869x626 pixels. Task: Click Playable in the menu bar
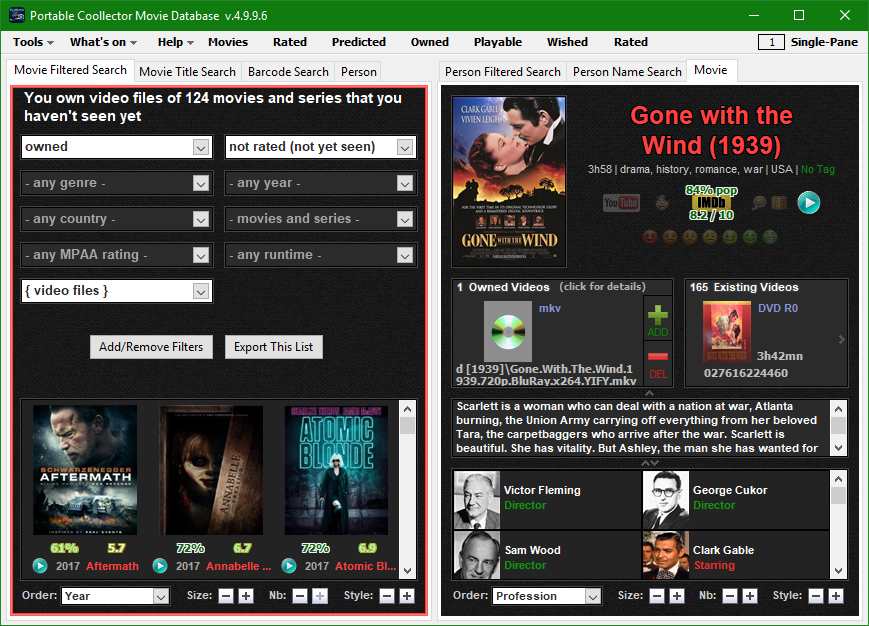tap(498, 42)
